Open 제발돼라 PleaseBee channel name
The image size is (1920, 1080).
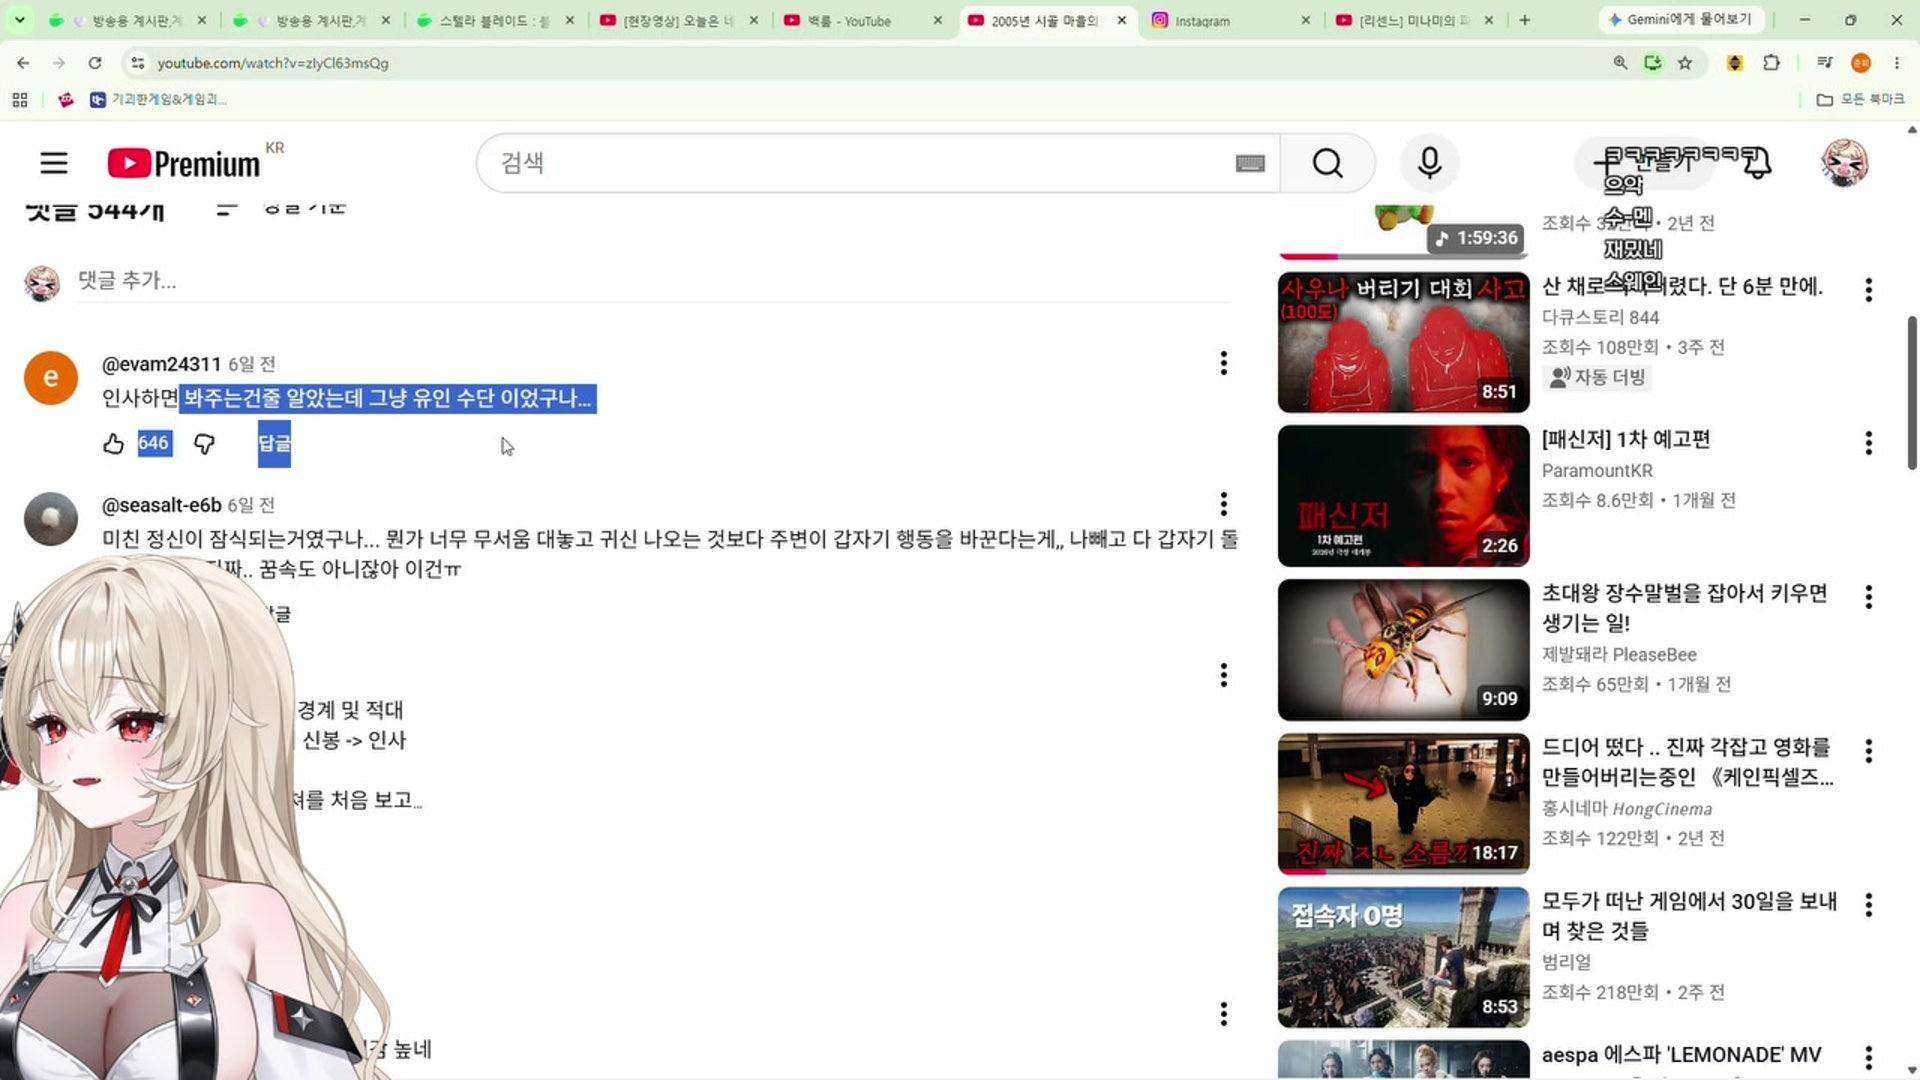pos(1619,655)
